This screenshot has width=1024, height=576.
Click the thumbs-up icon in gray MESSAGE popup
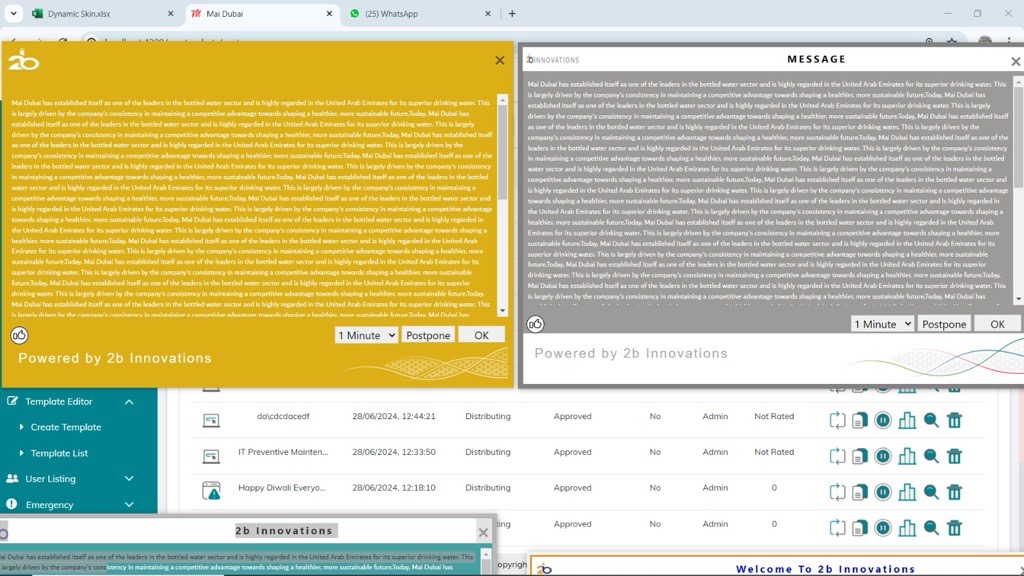(535, 324)
